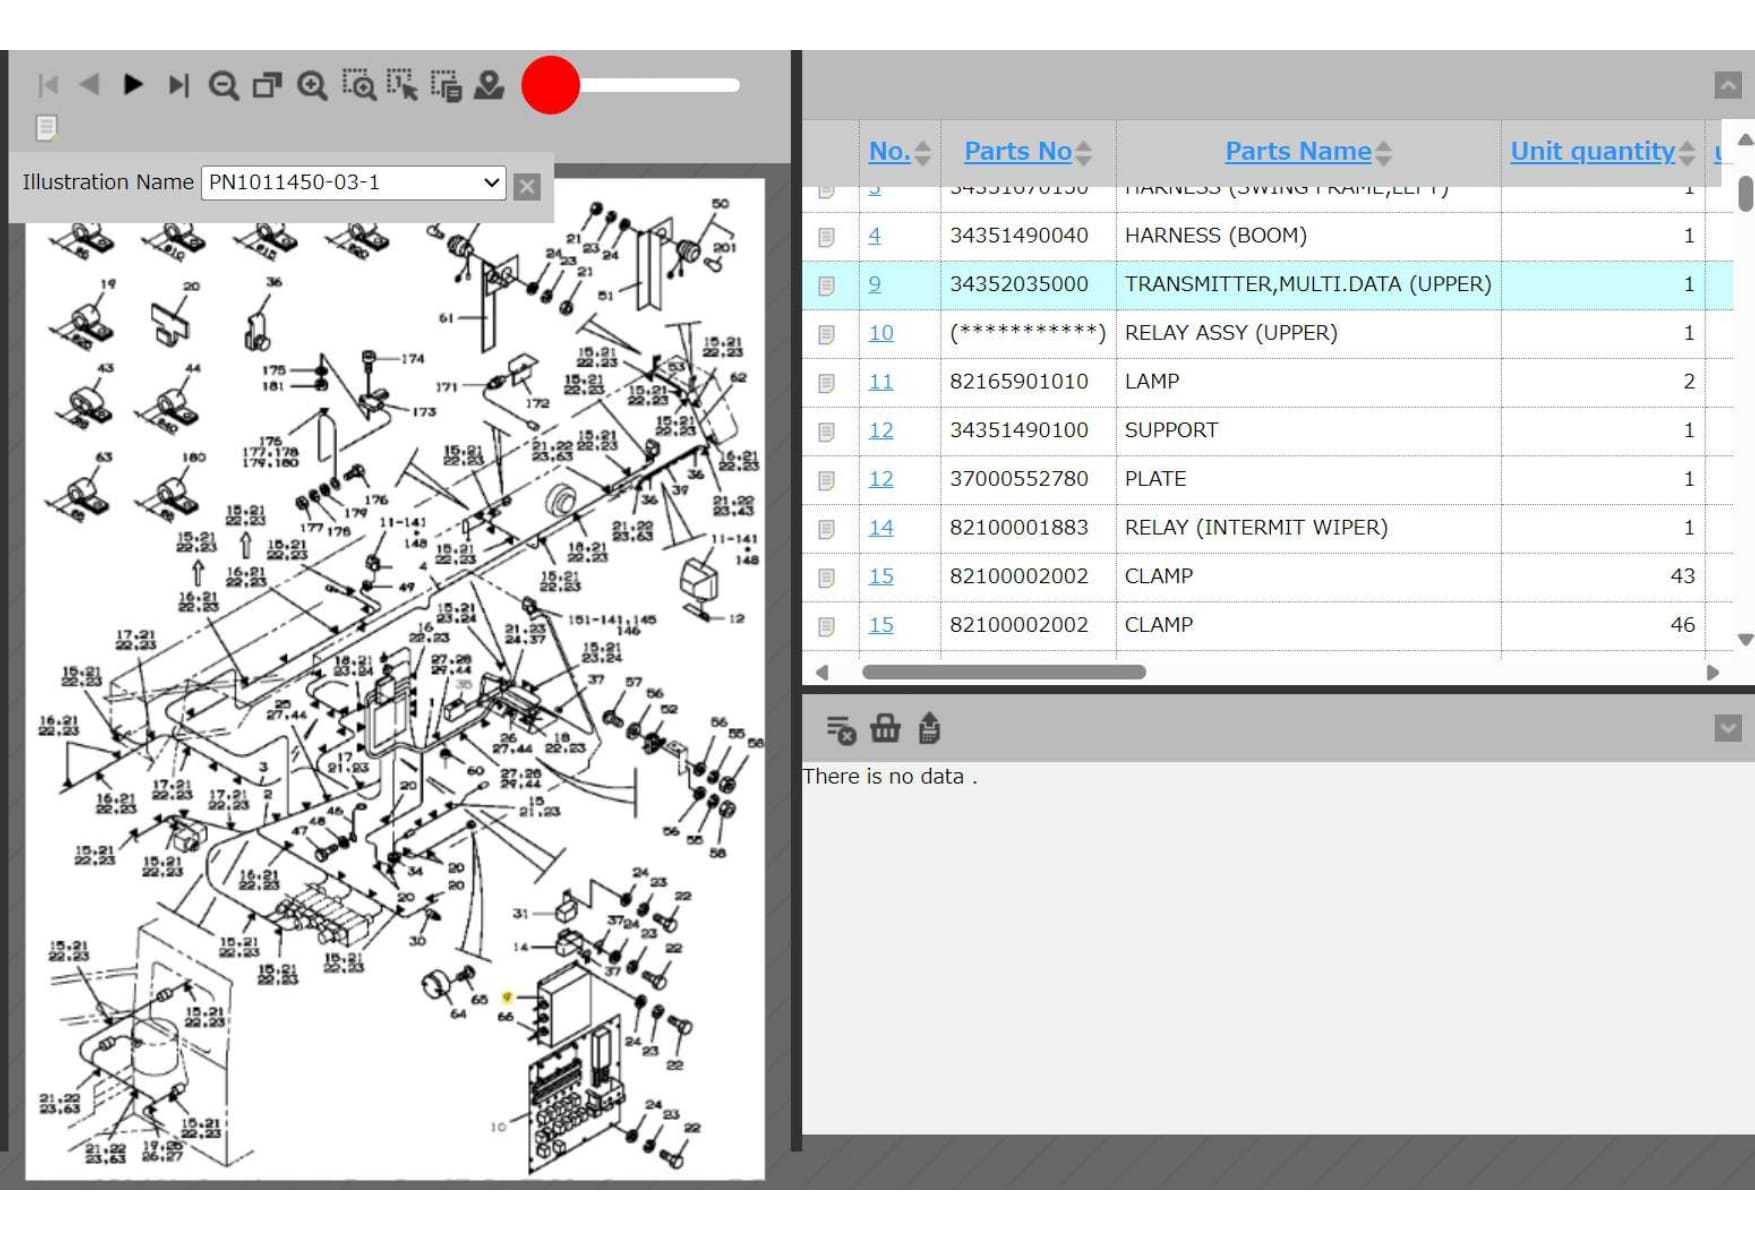Open item number 9 link
This screenshot has width=1755, height=1240.
coord(875,285)
